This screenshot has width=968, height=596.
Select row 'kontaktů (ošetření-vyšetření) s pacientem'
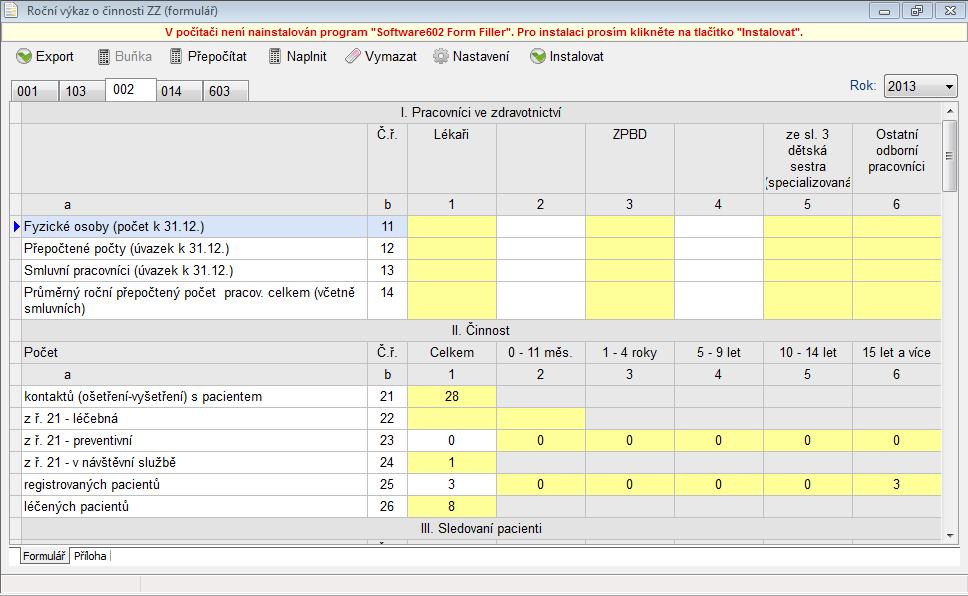tap(194, 397)
